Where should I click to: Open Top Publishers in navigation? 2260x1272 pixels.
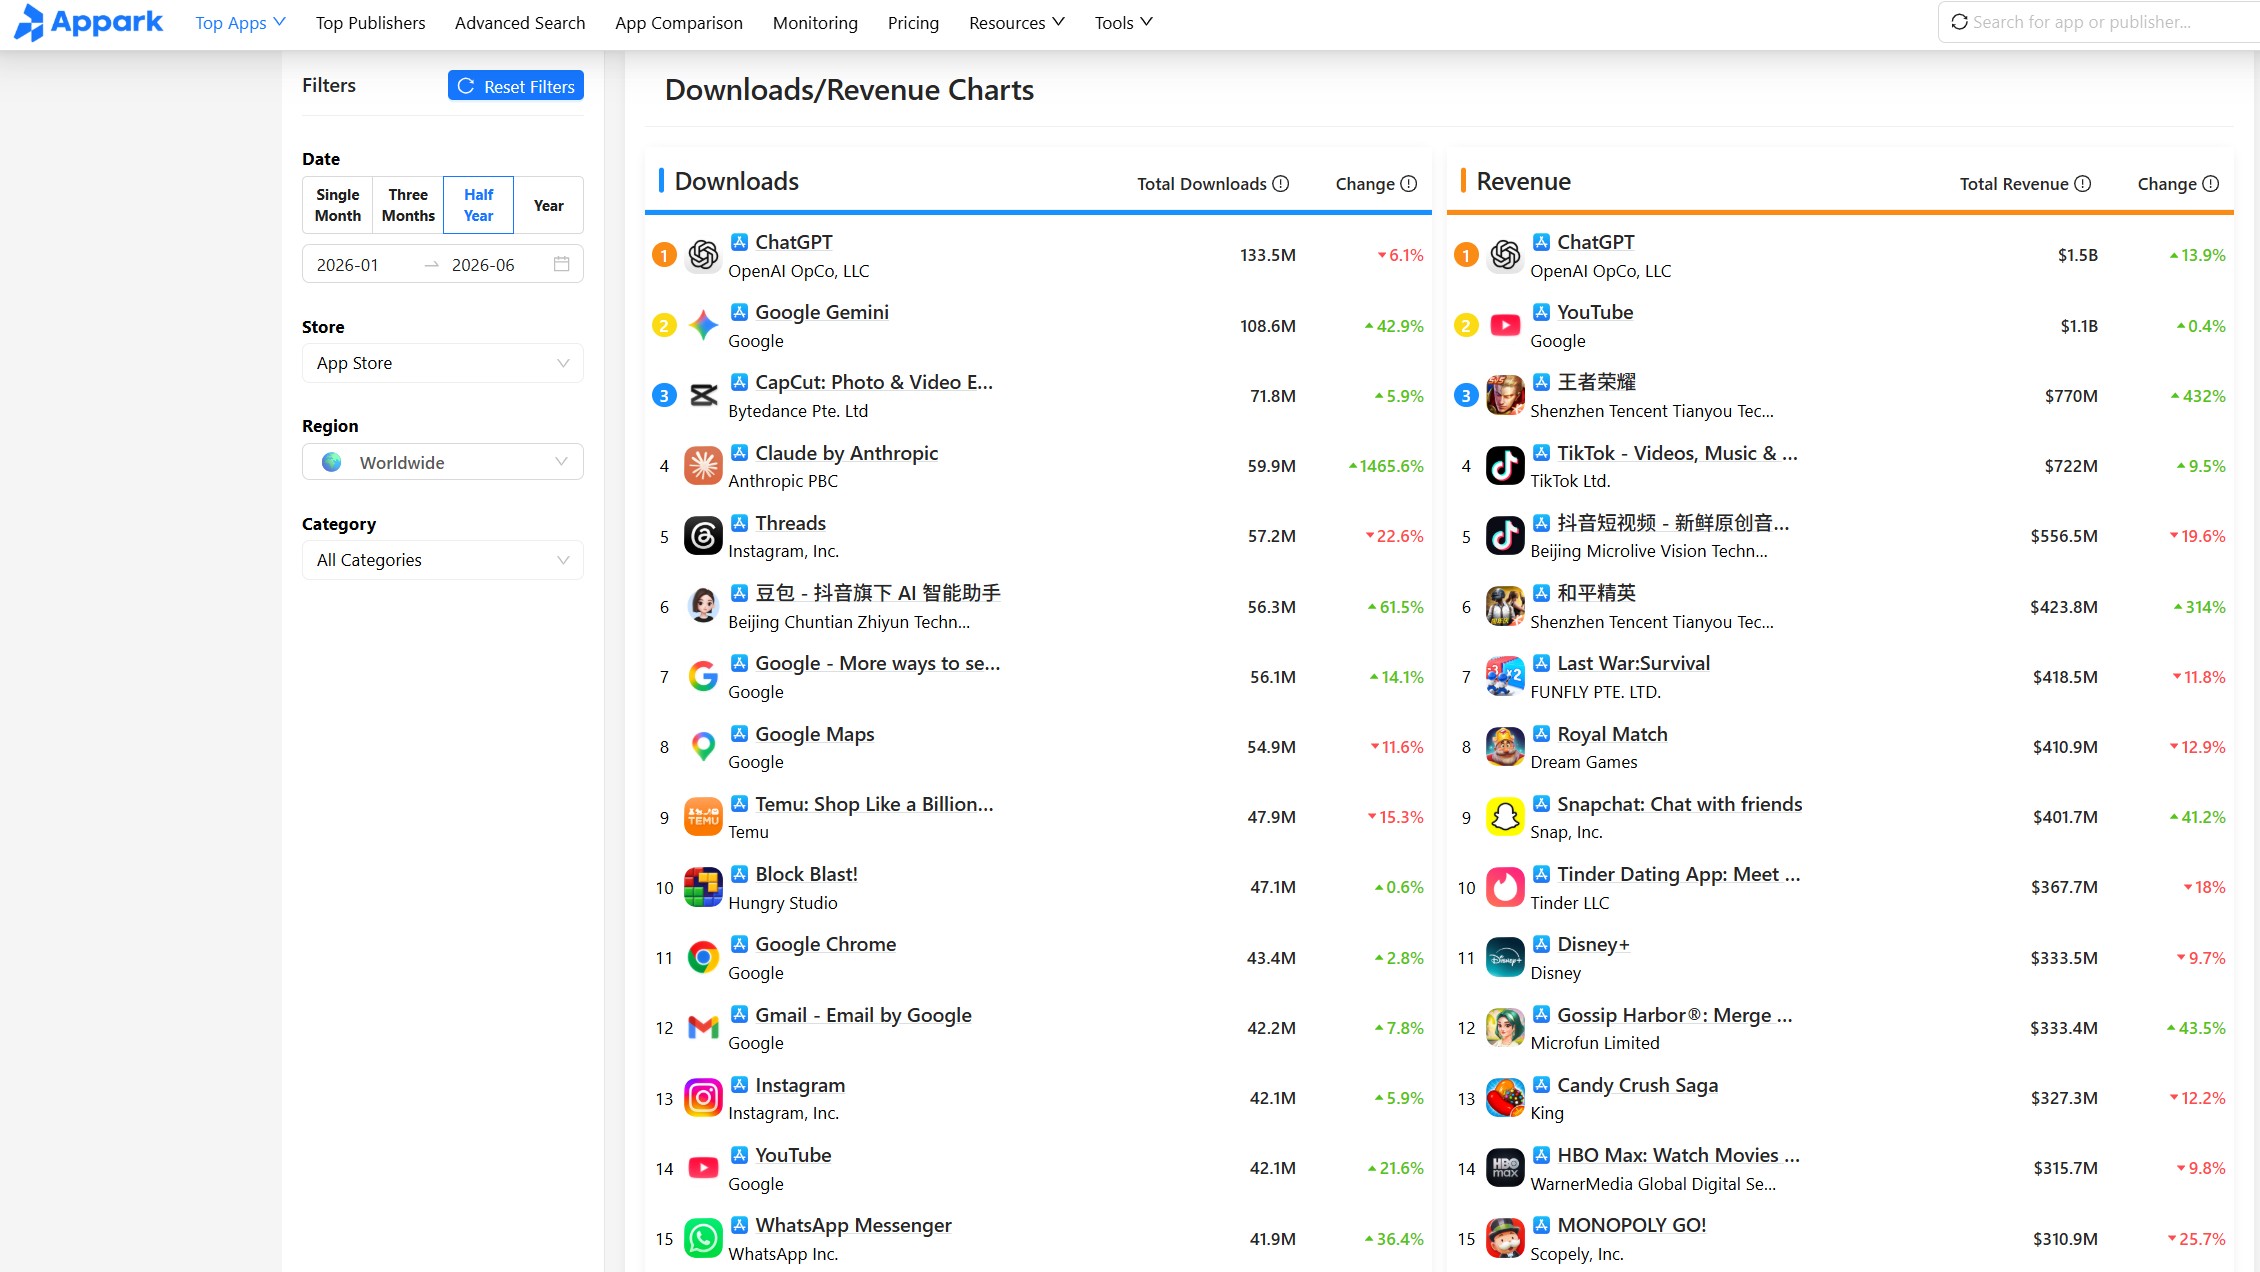click(x=370, y=22)
